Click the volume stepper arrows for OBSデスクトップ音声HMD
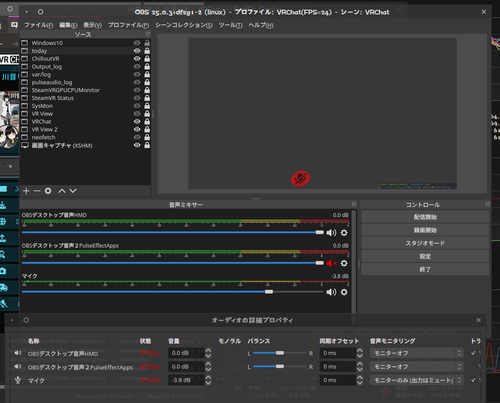The image size is (500, 403). click(x=208, y=353)
